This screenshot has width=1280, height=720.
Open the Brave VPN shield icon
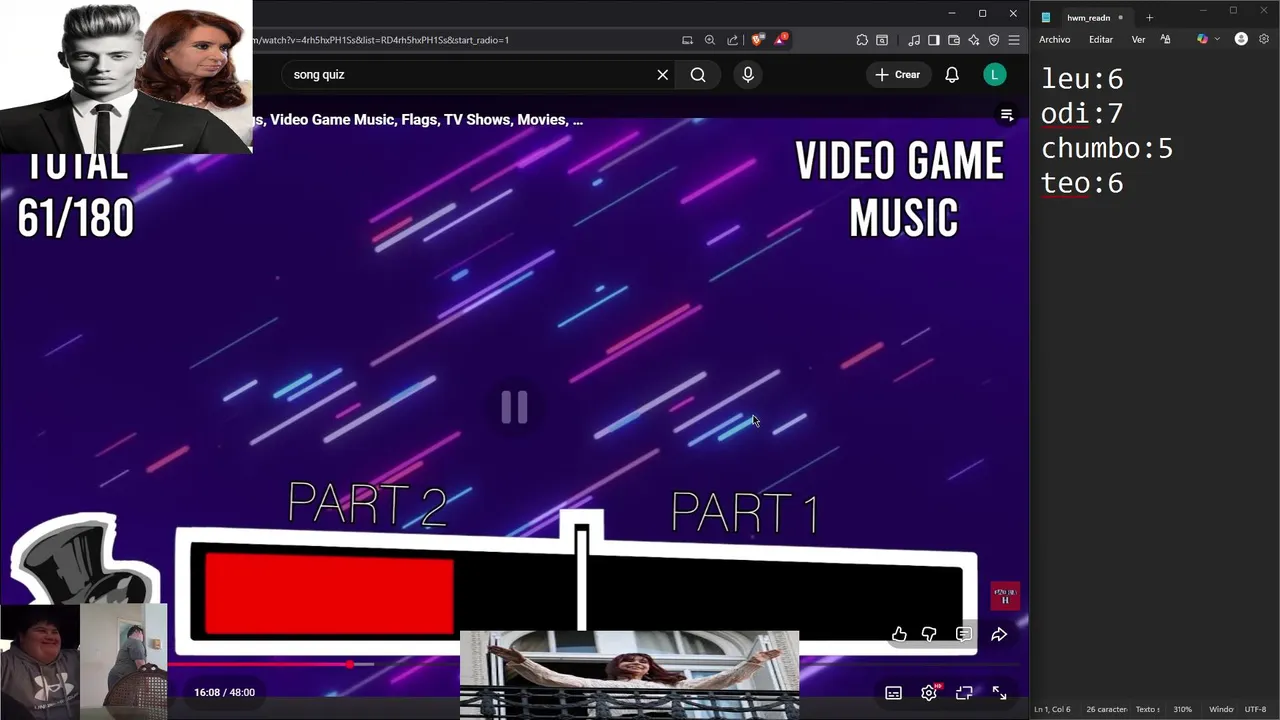pos(994,40)
